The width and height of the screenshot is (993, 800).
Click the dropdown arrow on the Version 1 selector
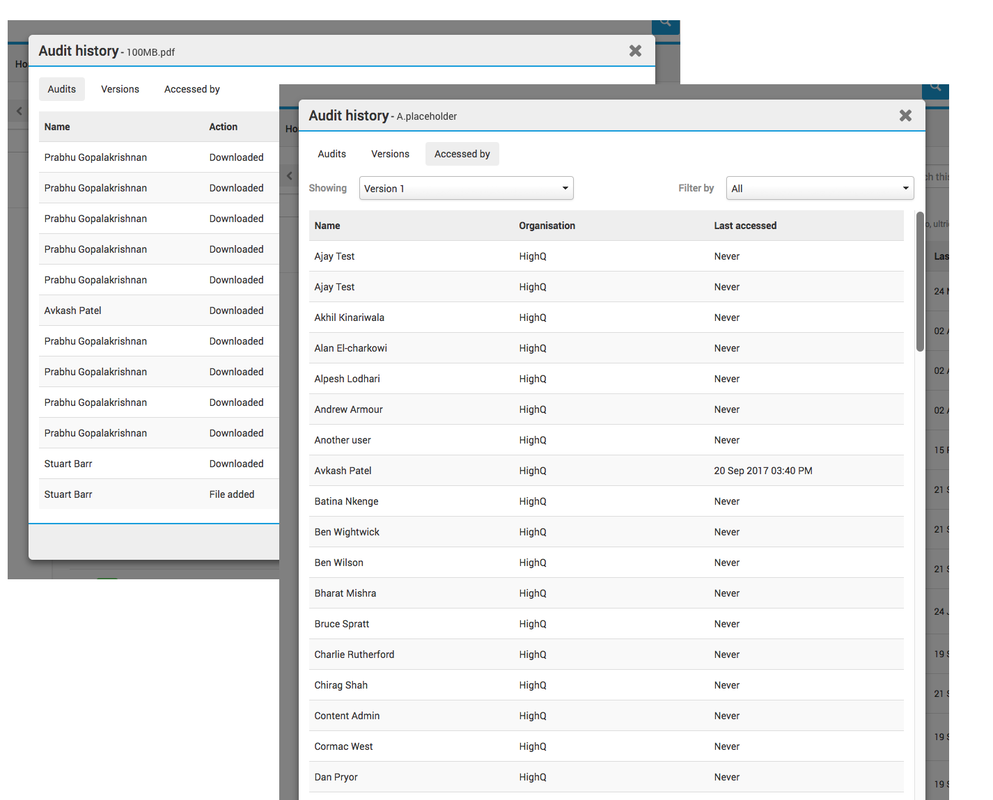[565, 188]
